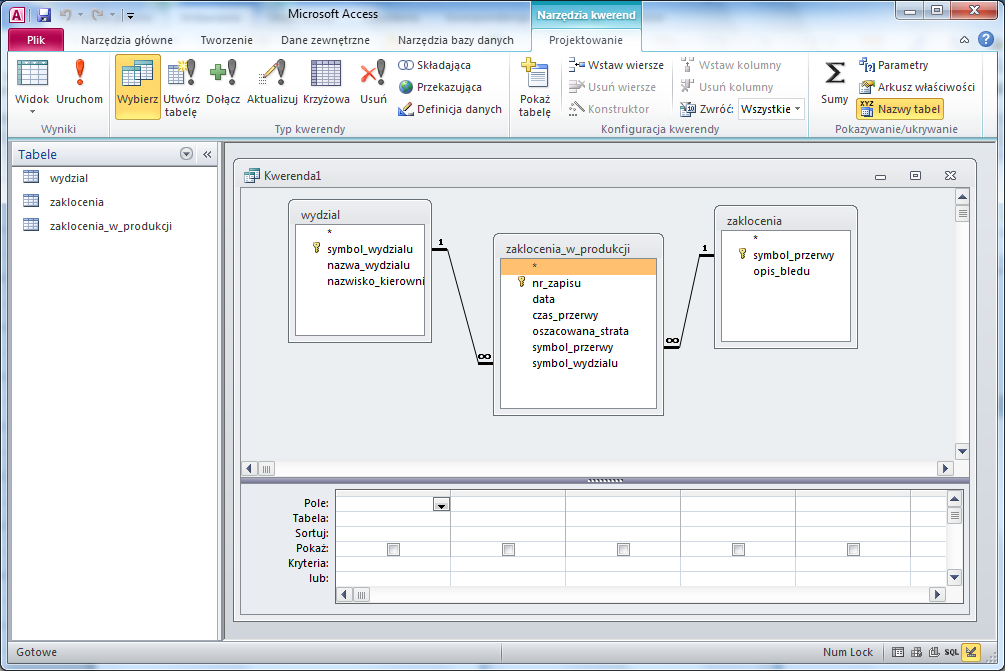This screenshot has width=1005, height=671.
Task: Select the Przekazująca pass-through query
Action: [440, 87]
